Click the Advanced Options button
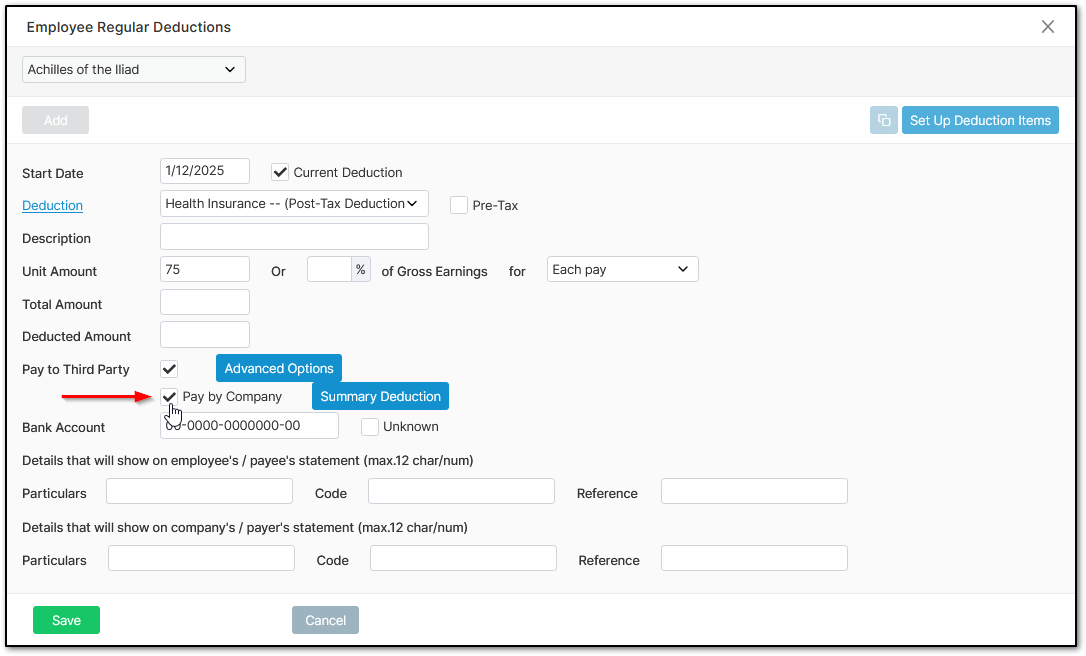The image size is (1086, 656). click(x=279, y=369)
